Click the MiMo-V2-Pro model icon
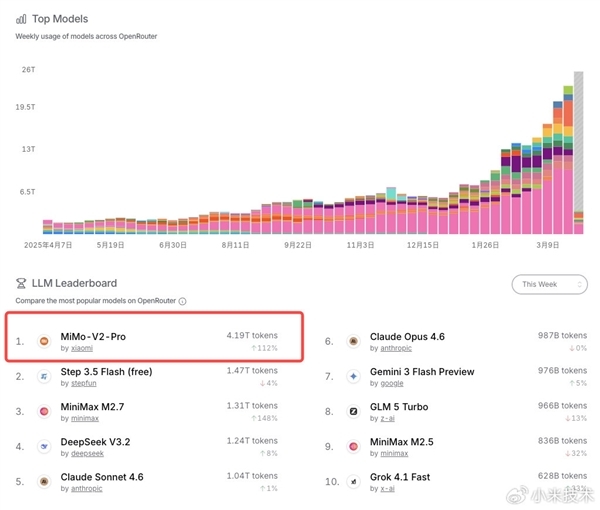Screen dimensions: 600x510 tap(44, 341)
